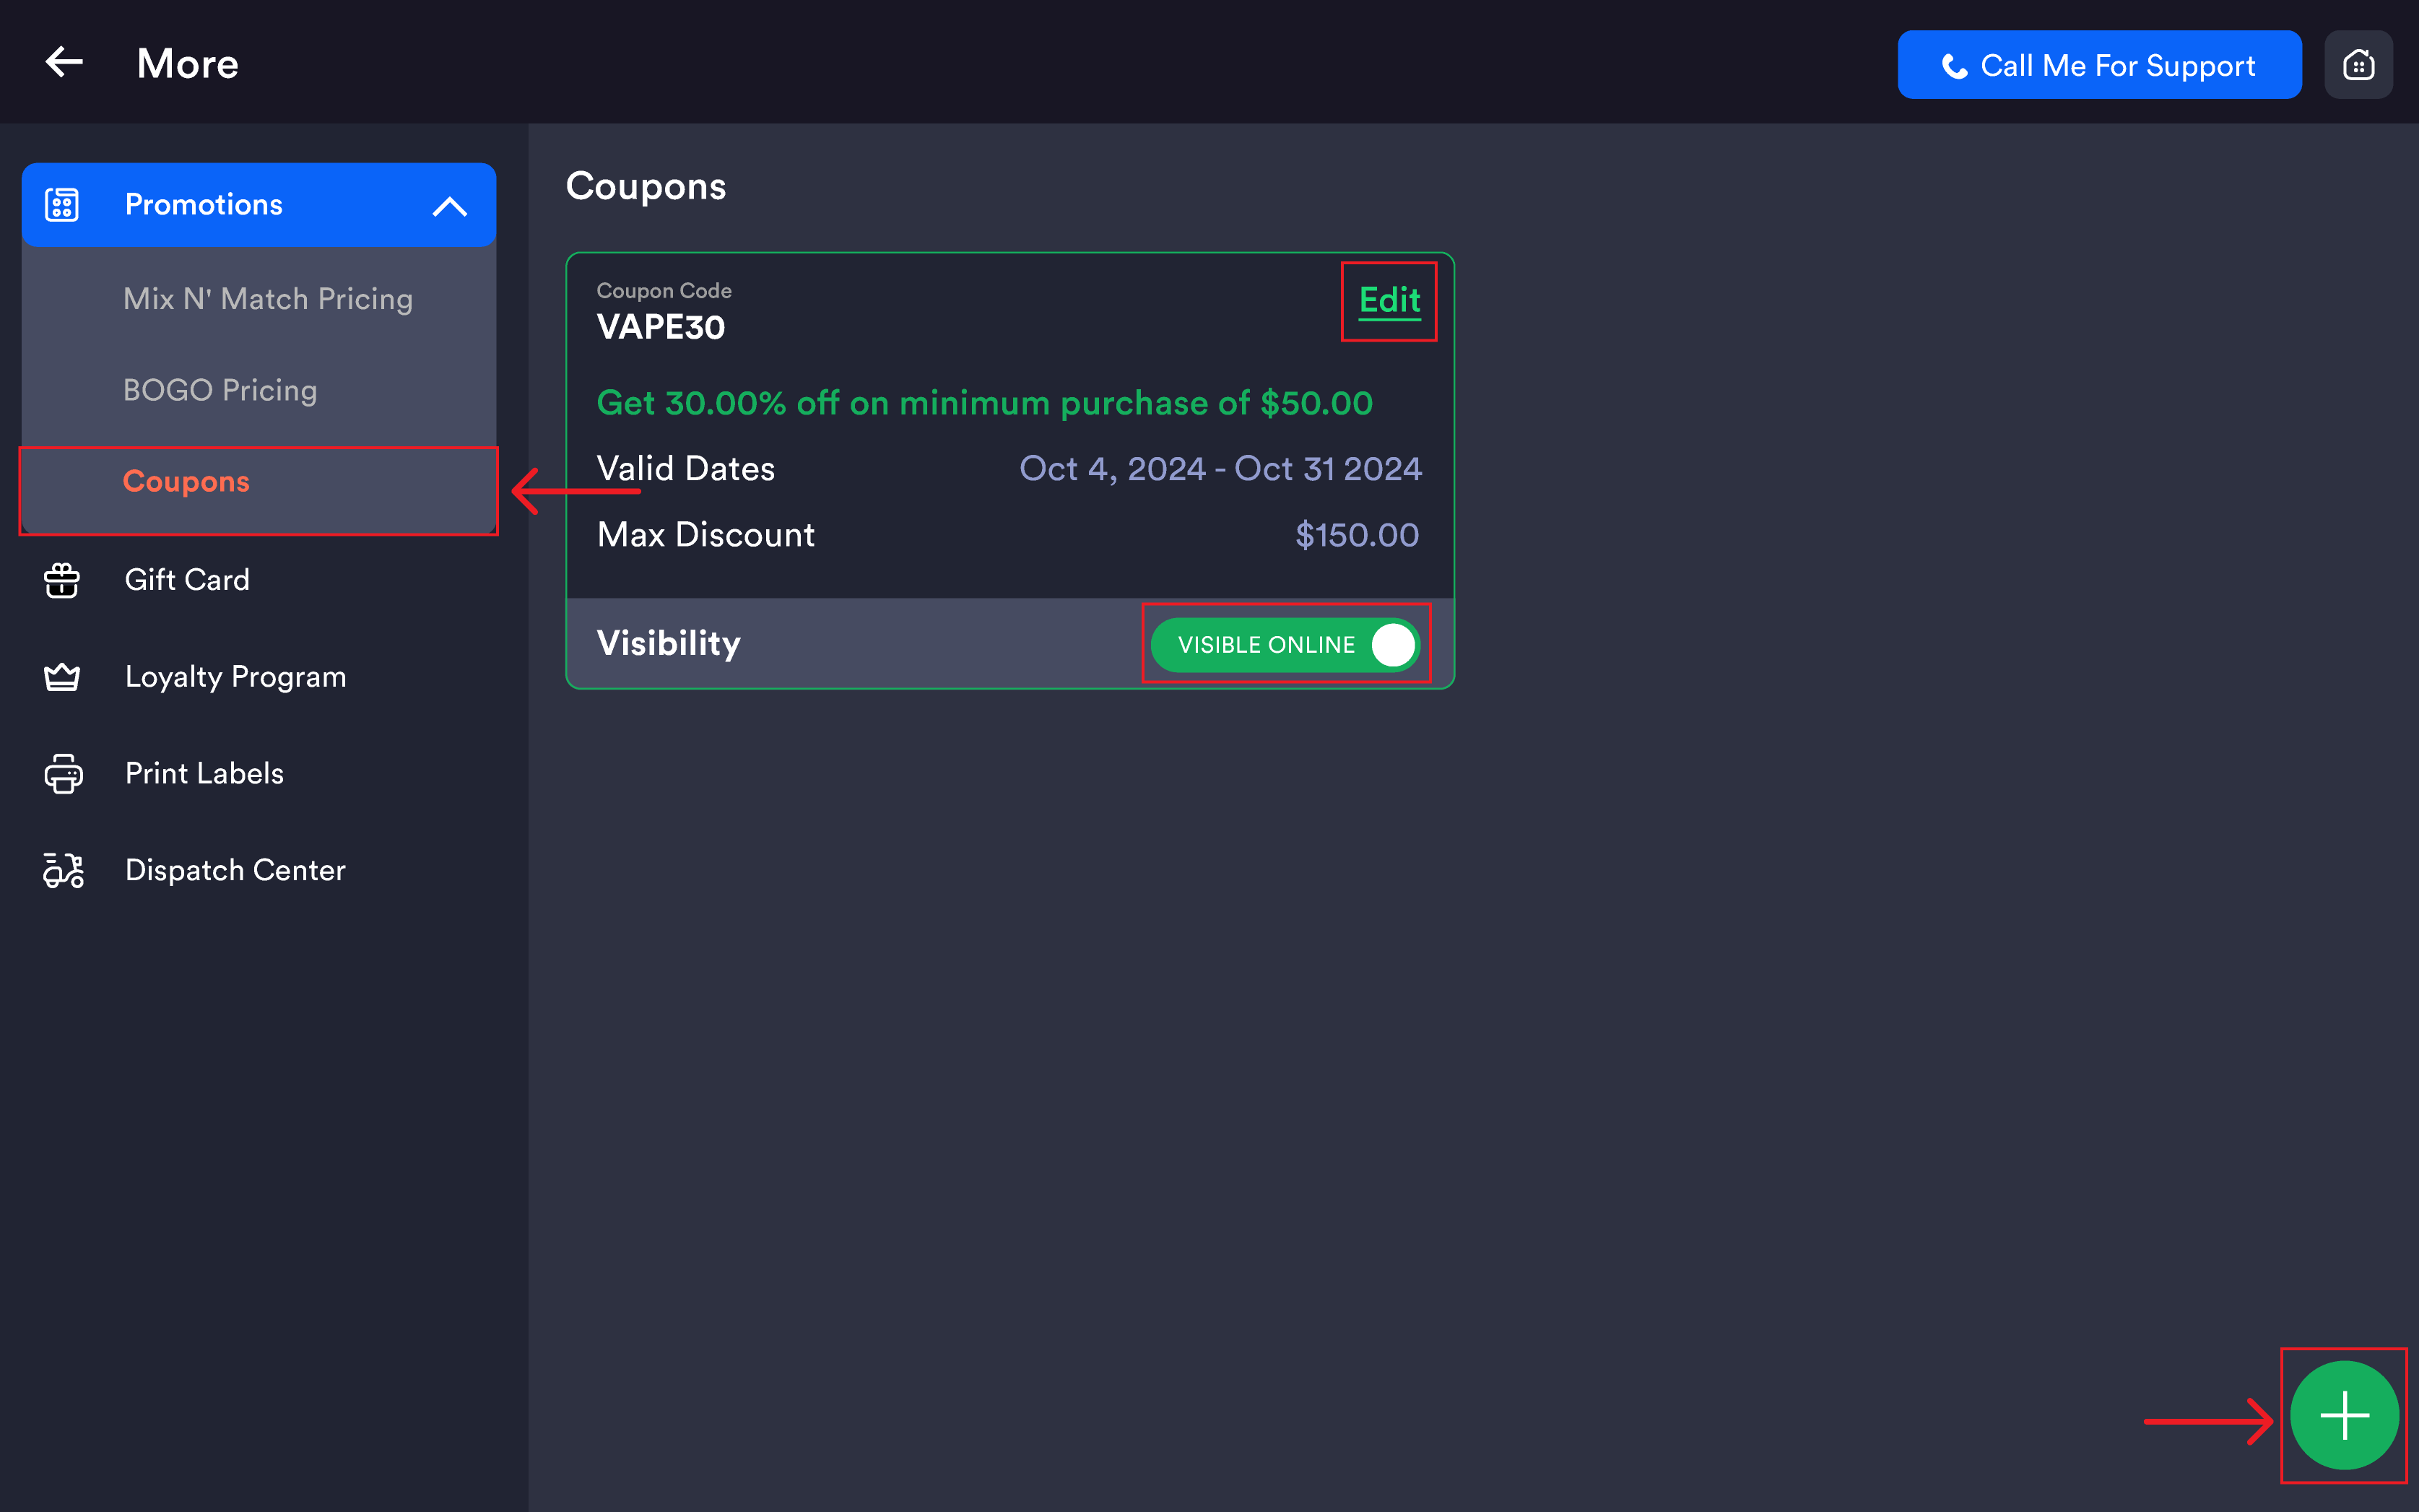
Task: Open the Gift Card section
Action: [187, 580]
